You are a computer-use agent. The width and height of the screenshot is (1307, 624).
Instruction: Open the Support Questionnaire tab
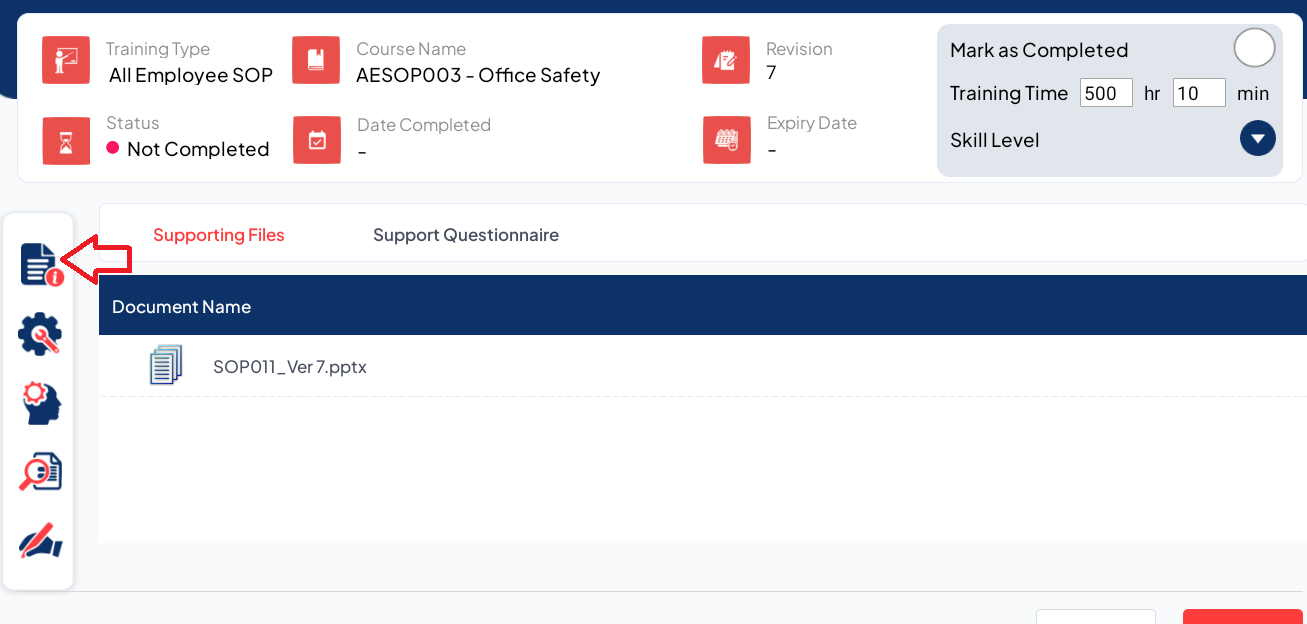coord(465,235)
